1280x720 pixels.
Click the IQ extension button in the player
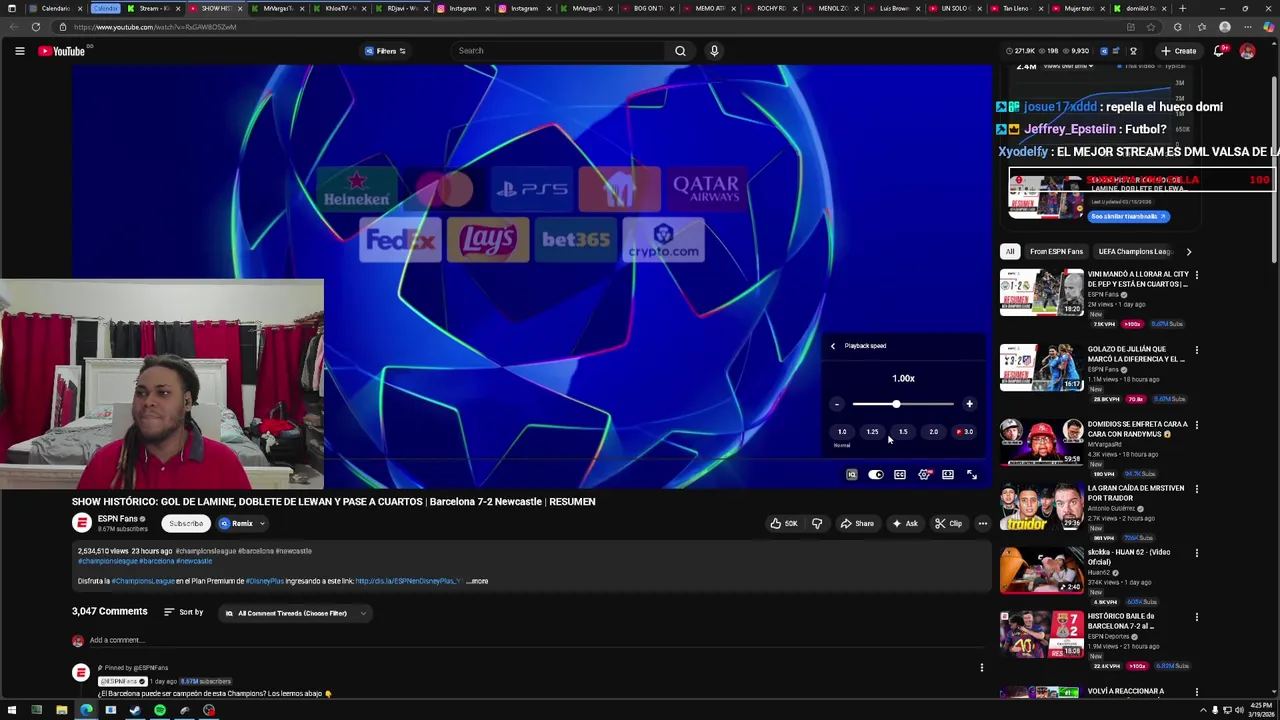coord(852,475)
